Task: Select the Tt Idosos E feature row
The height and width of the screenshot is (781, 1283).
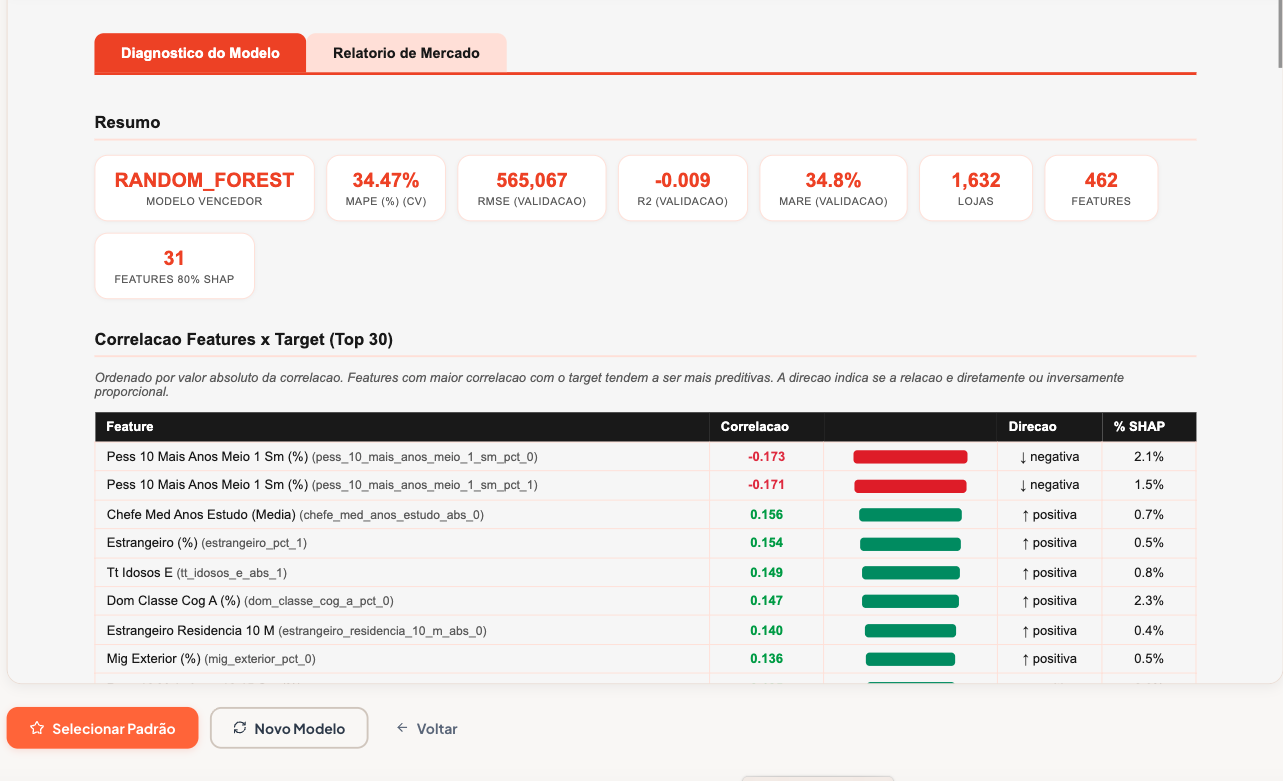Action: click(645, 573)
